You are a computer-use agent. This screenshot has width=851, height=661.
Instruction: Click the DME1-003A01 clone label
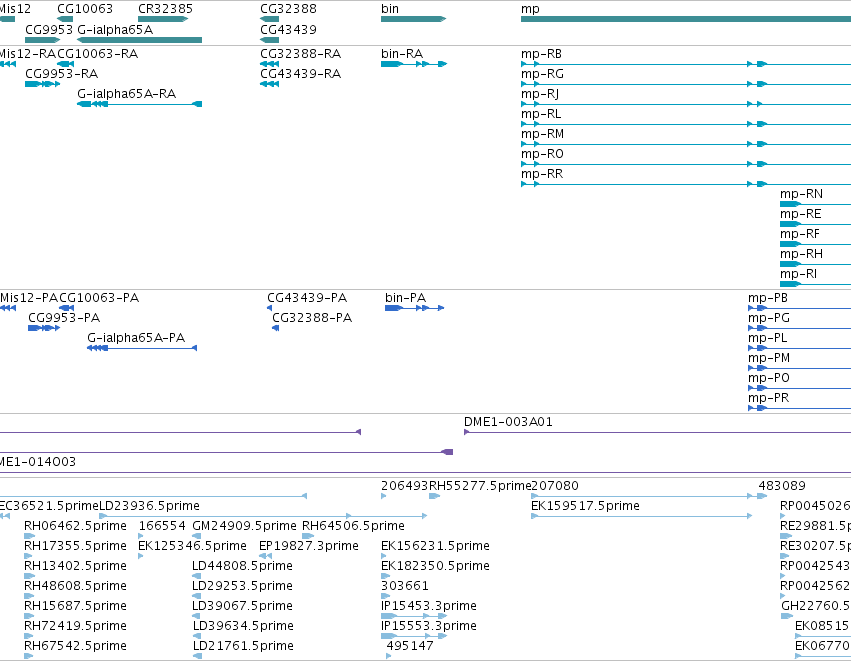point(508,422)
